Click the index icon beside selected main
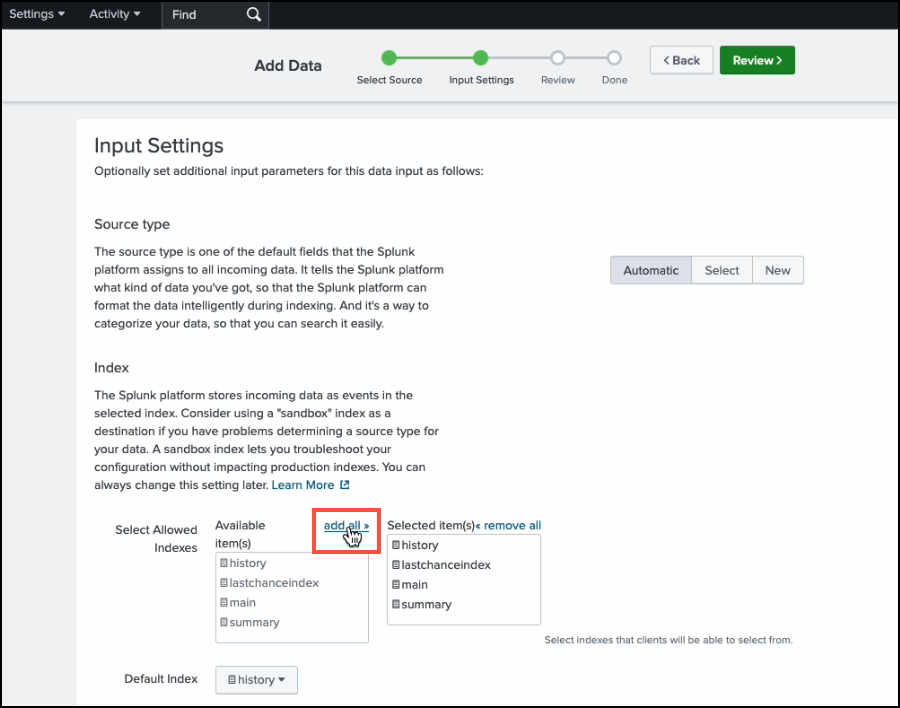Image resolution: width=900 pixels, height=708 pixels. pyautogui.click(x=396, y=585)
